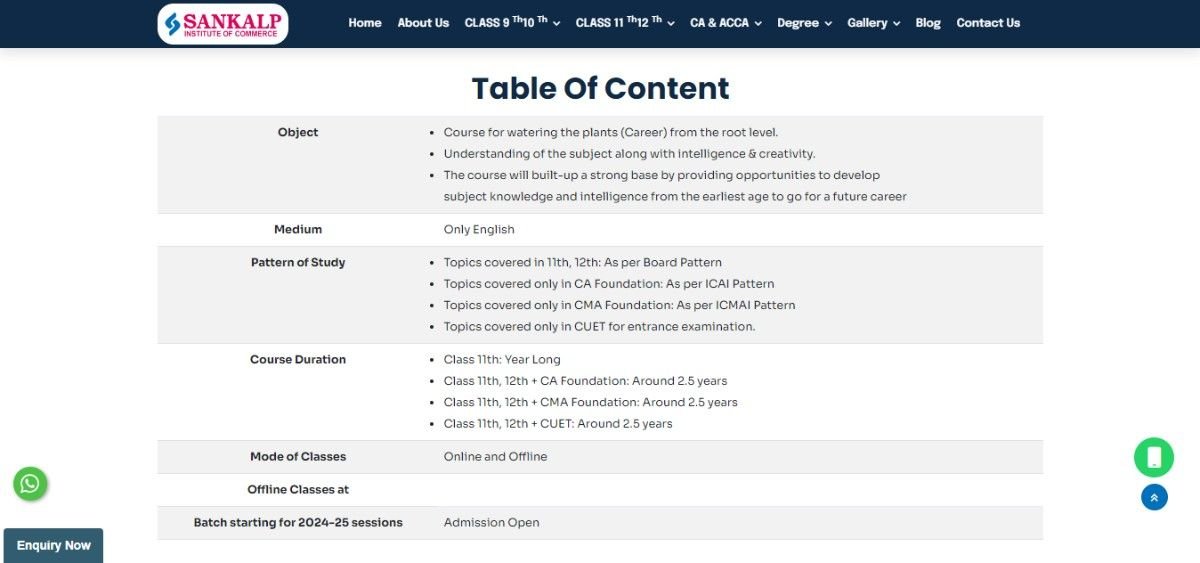This screenshot has width=1200, height=563.
Task: Open the Contact Us page
Action: pyautogui.click(x=988, y=23)
